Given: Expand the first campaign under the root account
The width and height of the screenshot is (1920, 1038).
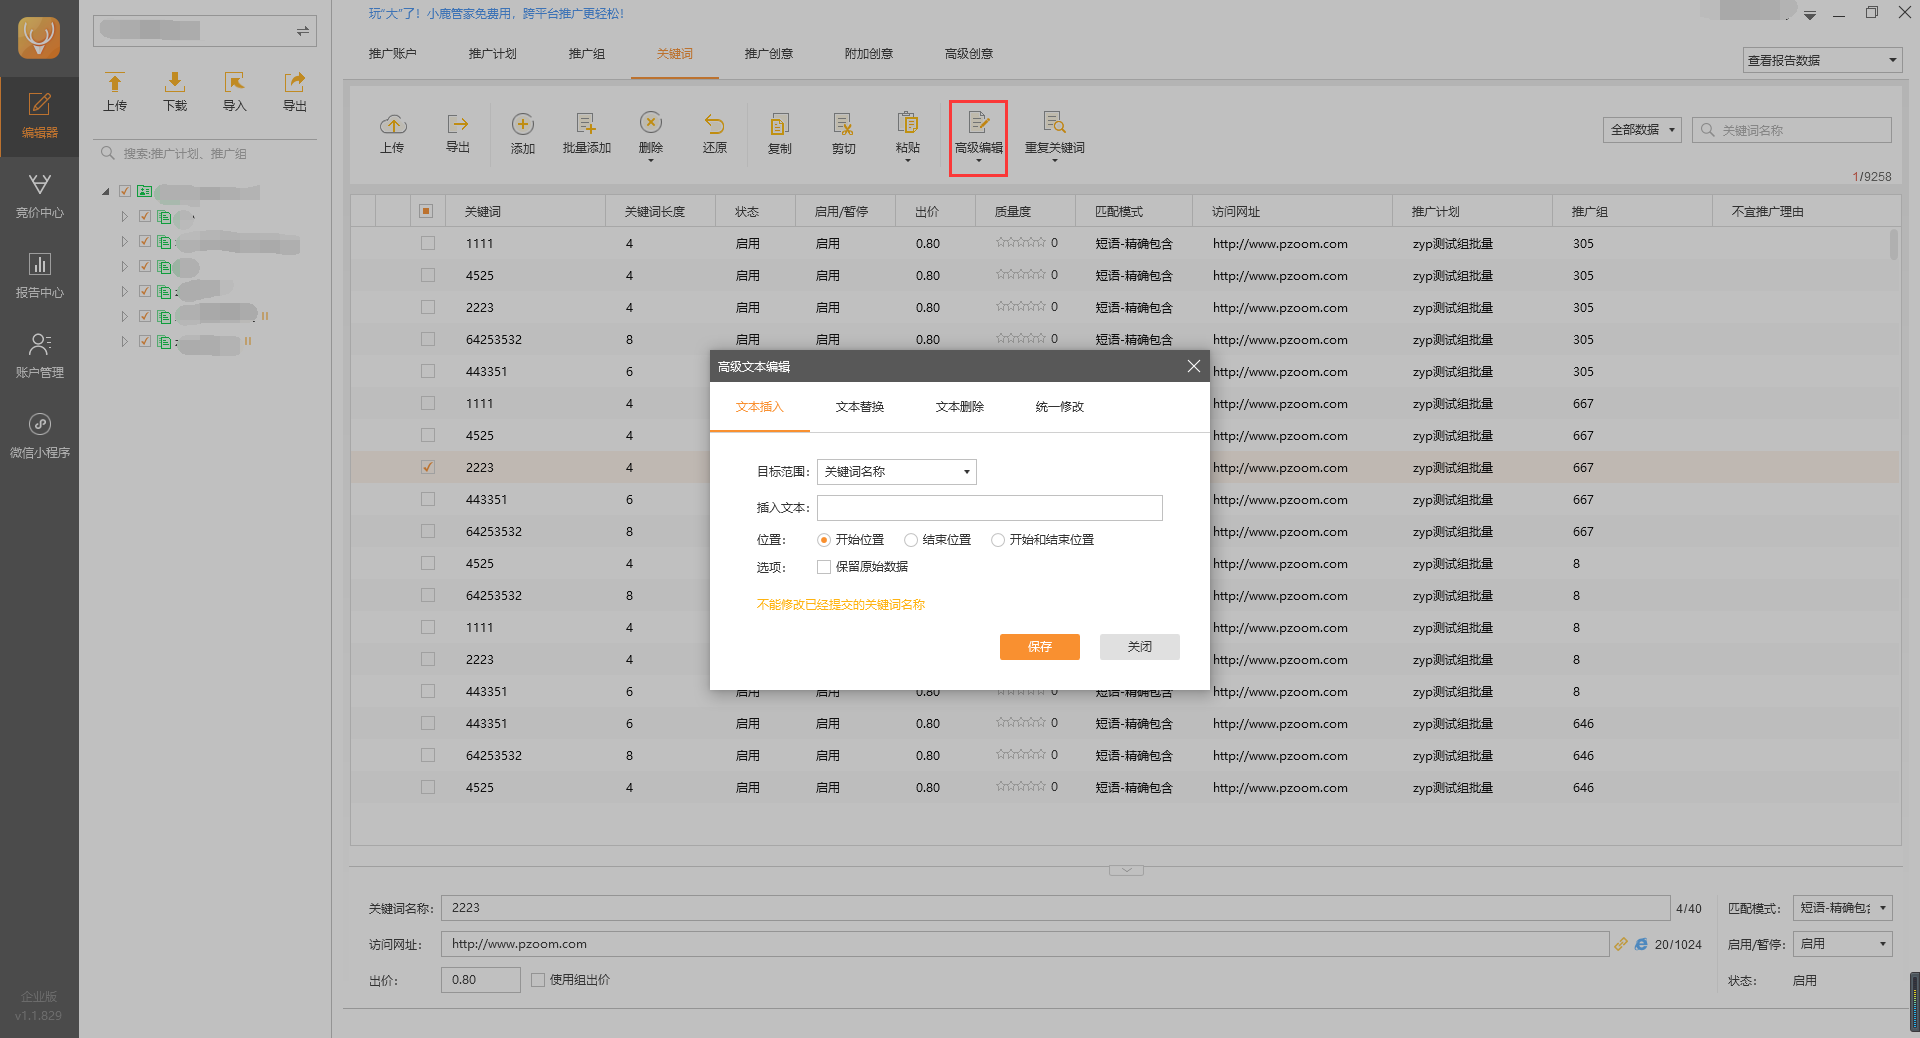Looking at the screenshot, I should click(124, 216).
